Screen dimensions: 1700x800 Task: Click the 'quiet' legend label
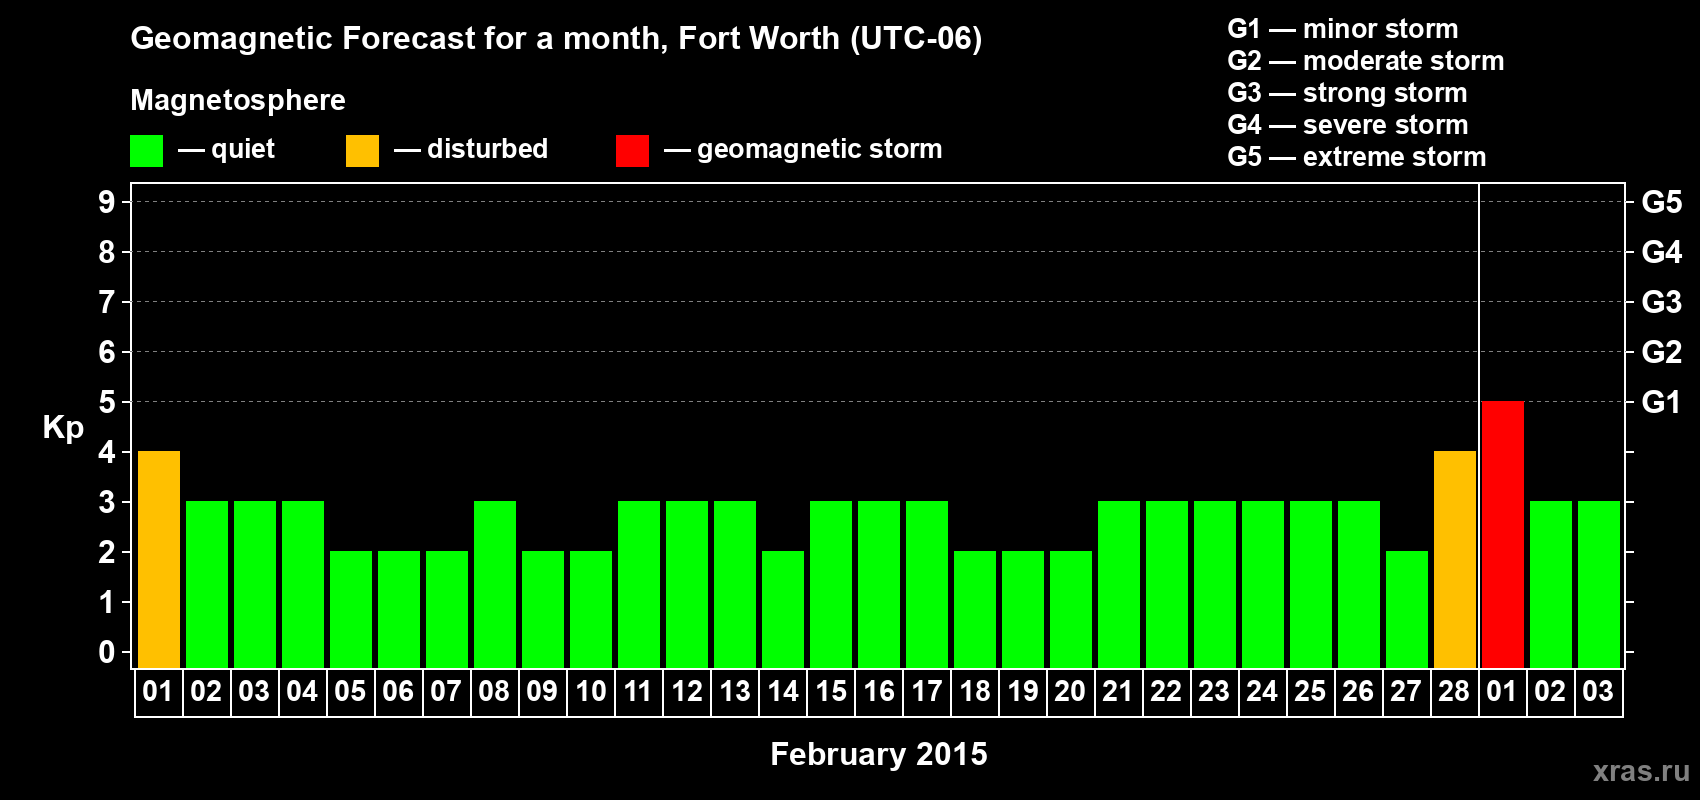tap(243, 150)
